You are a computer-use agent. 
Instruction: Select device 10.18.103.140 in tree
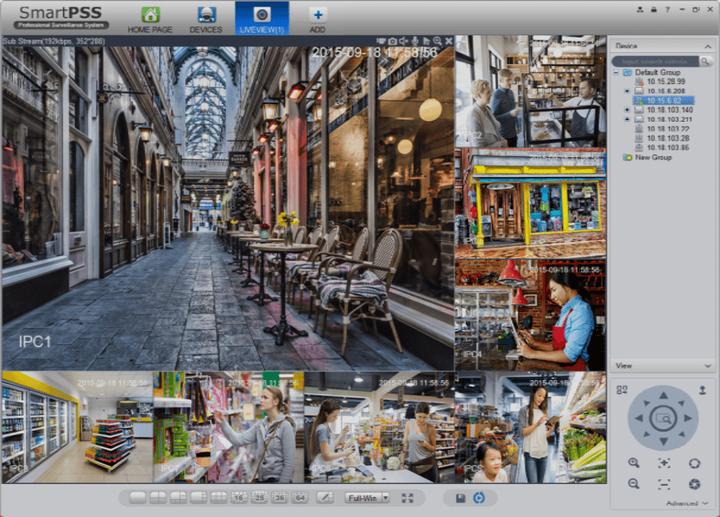tap(669, 110)
